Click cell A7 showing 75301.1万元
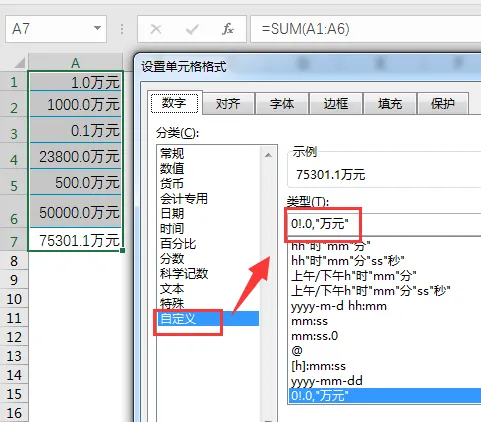This screenshot has height=422, width=481. [x=76, y=240]
